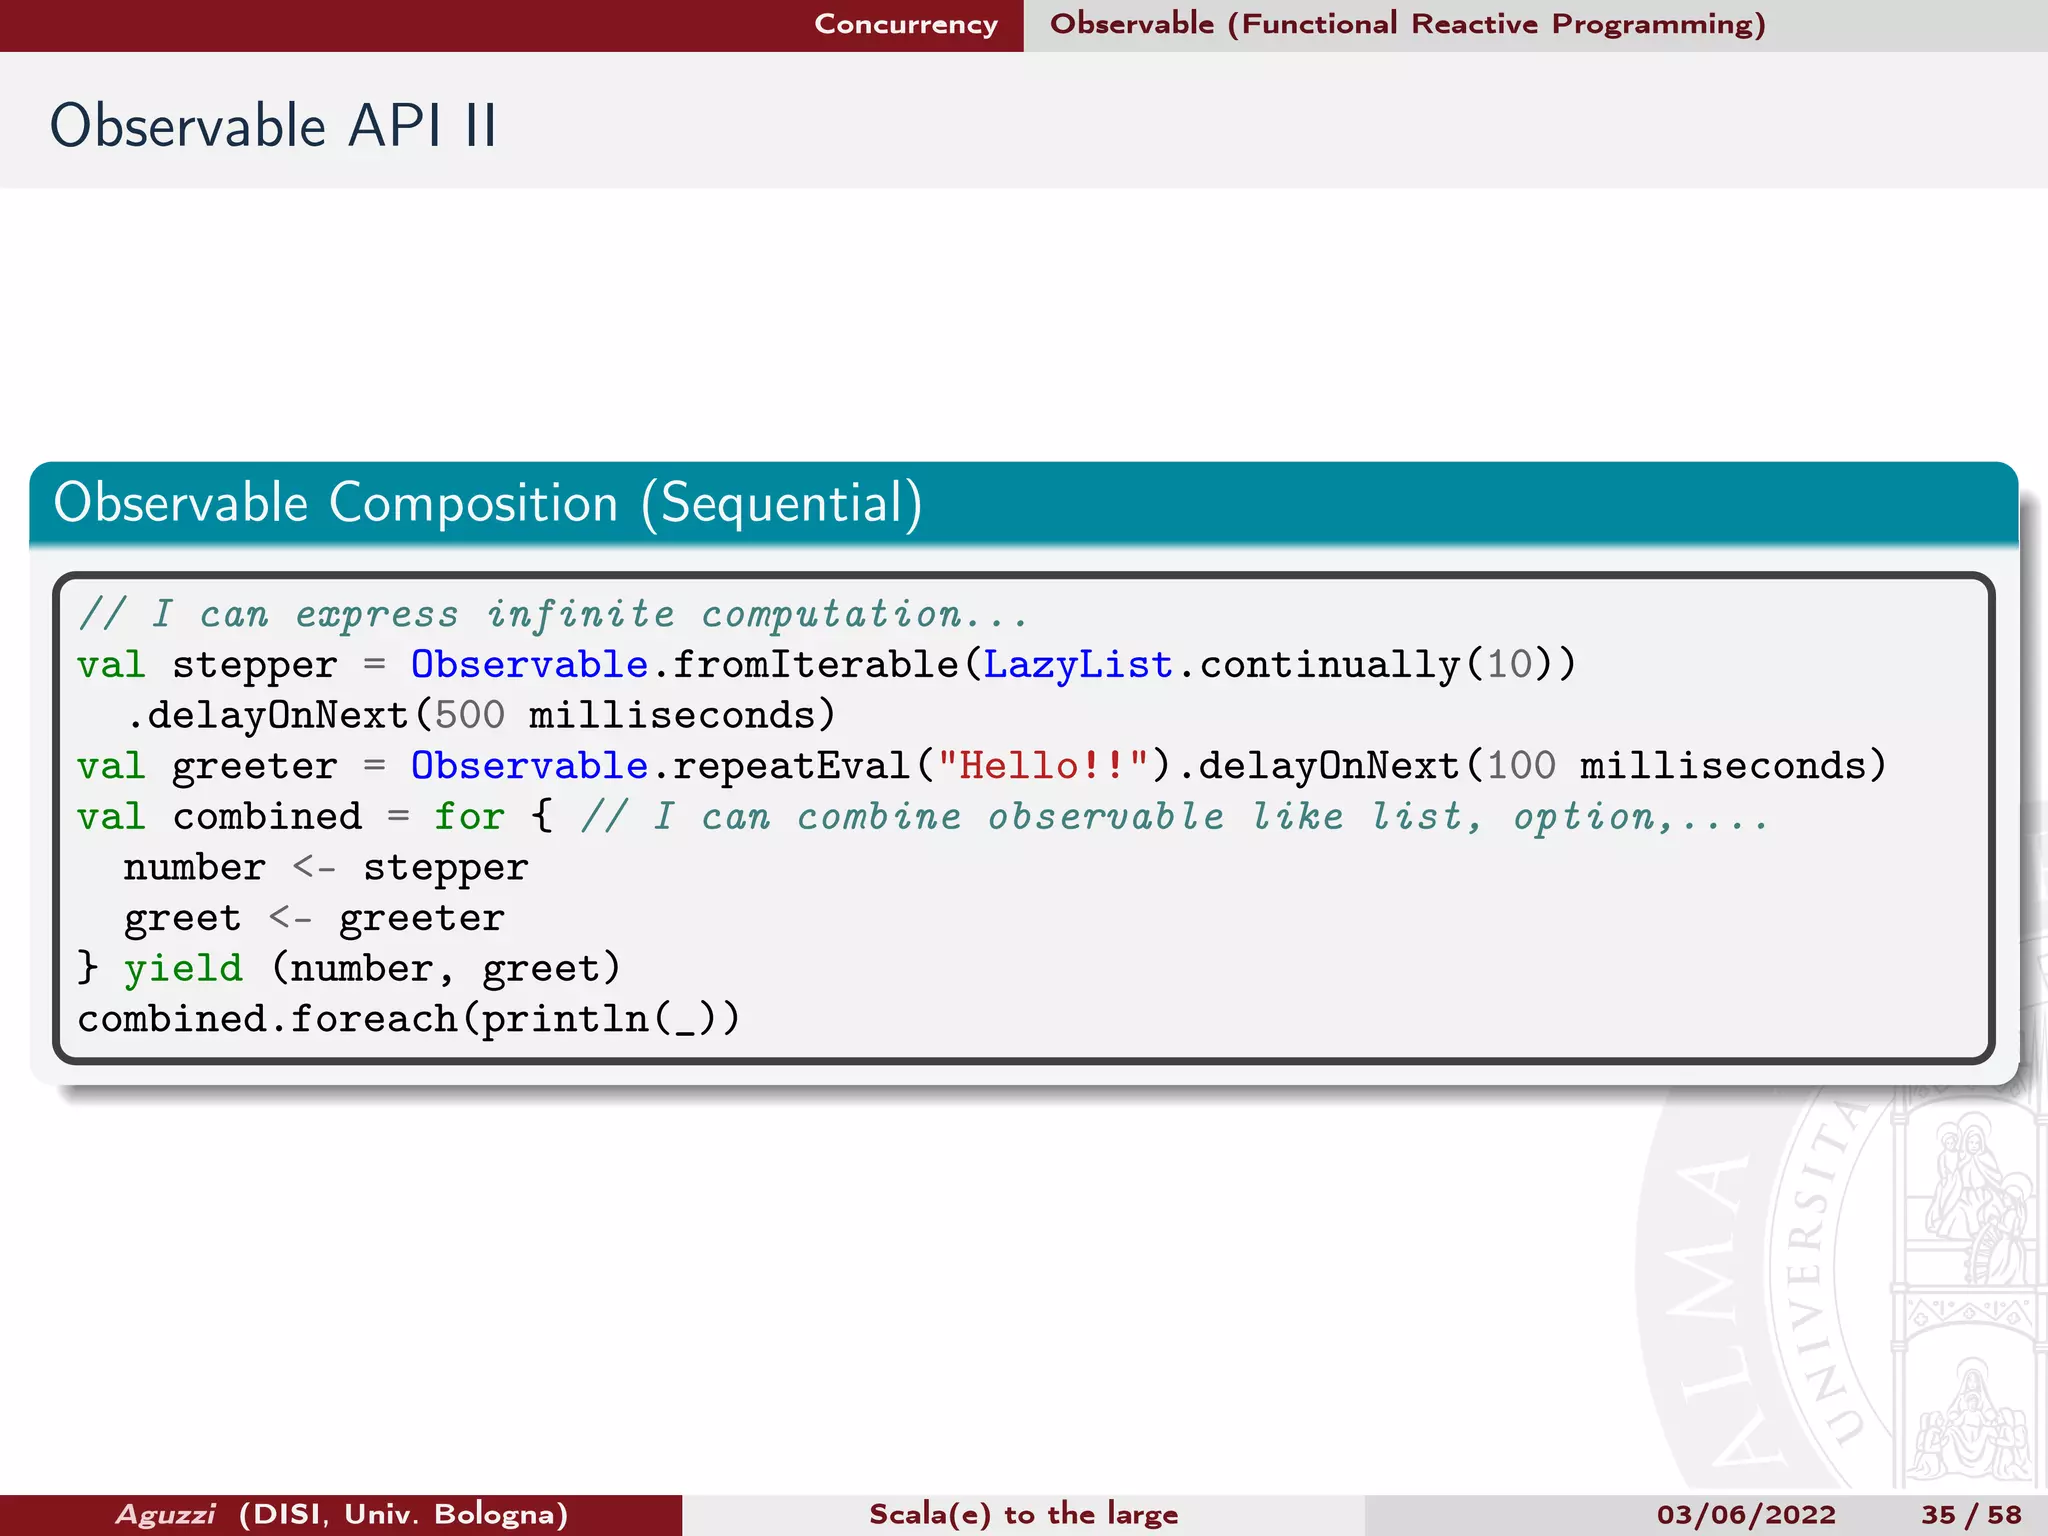Click the LazyList keyword in code
The height and width of the screenshot is (1536, 2048).
[1077, 665]
